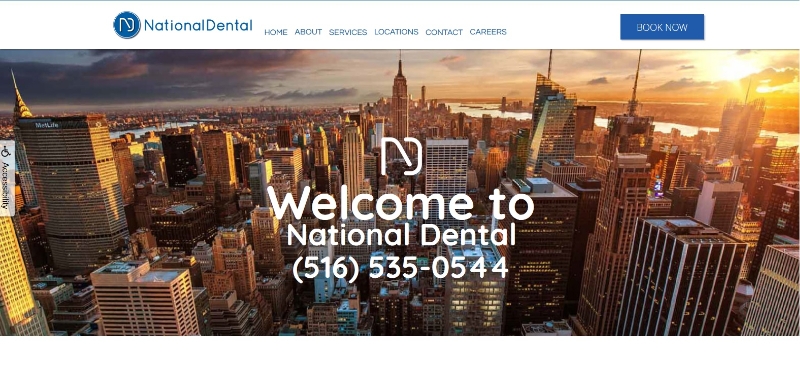The image size is (800, 367).
Task: Select LOCATIONS in the navigation bar
Action: pos(396,32)
